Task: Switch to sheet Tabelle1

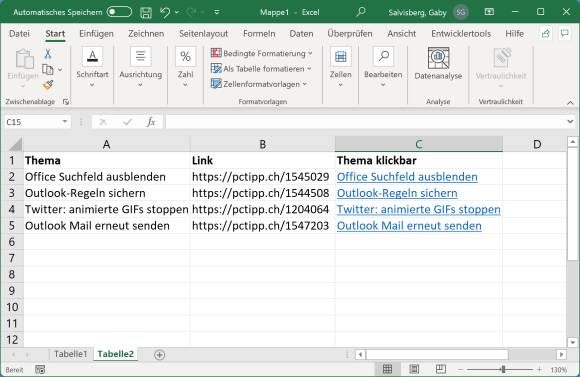Action: click(x=70, y=354)
